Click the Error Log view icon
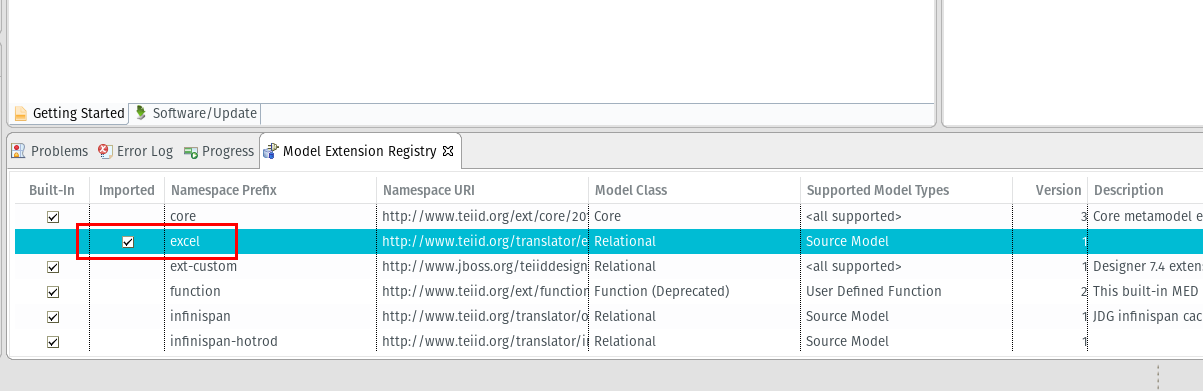 (x=105, y=151)
